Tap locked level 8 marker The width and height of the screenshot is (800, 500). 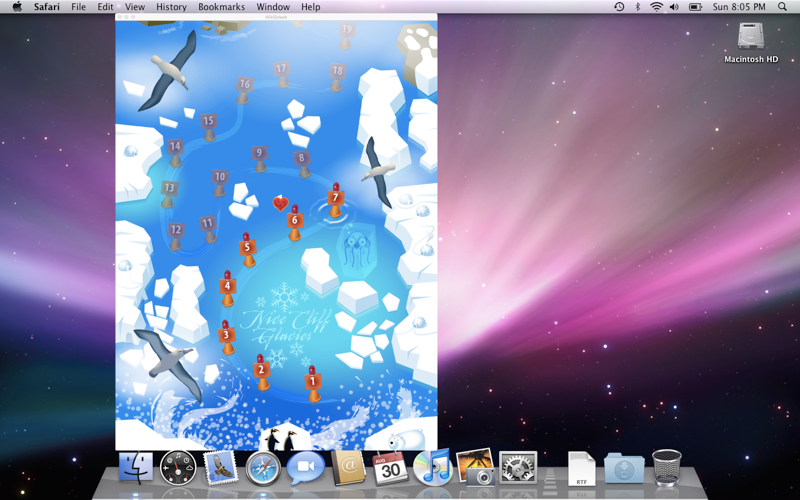point(303,163)
